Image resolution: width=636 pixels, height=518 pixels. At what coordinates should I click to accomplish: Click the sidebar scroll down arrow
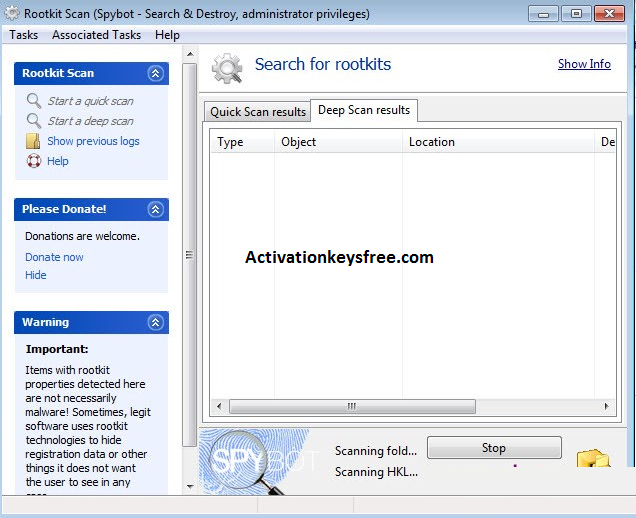(190, 486)
